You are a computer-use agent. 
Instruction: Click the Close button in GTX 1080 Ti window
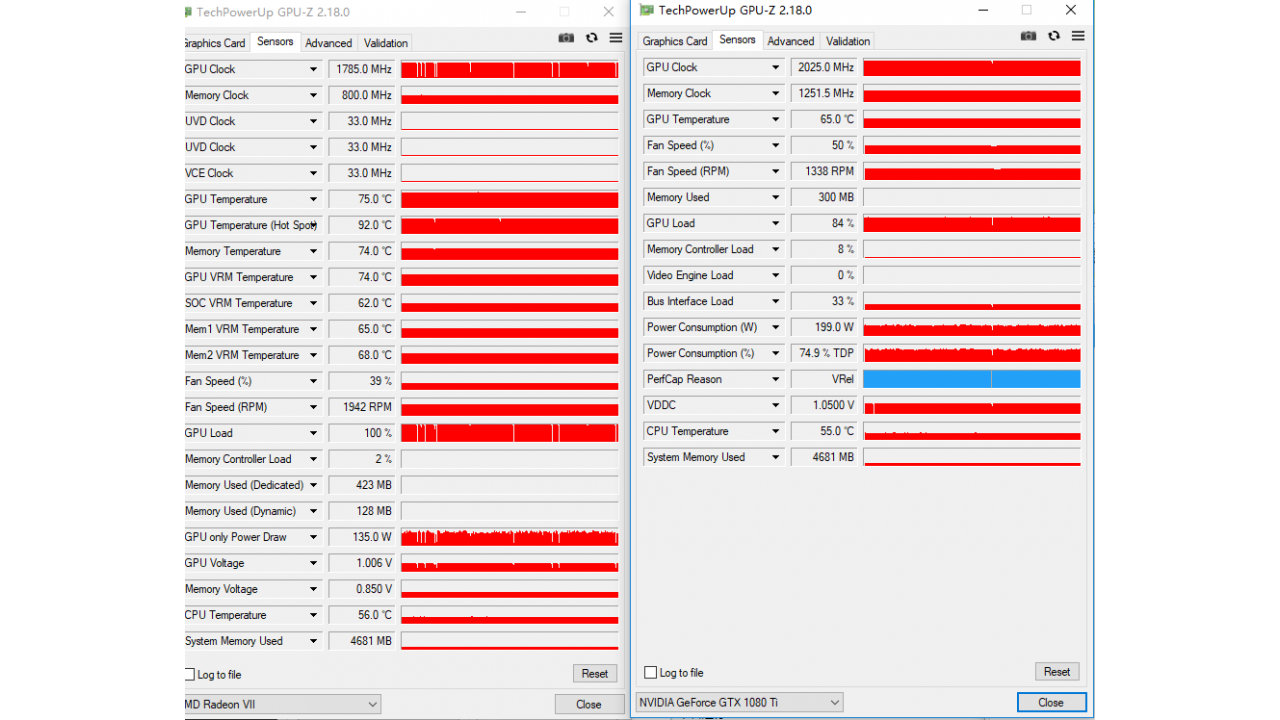[x=1051, y=702]
